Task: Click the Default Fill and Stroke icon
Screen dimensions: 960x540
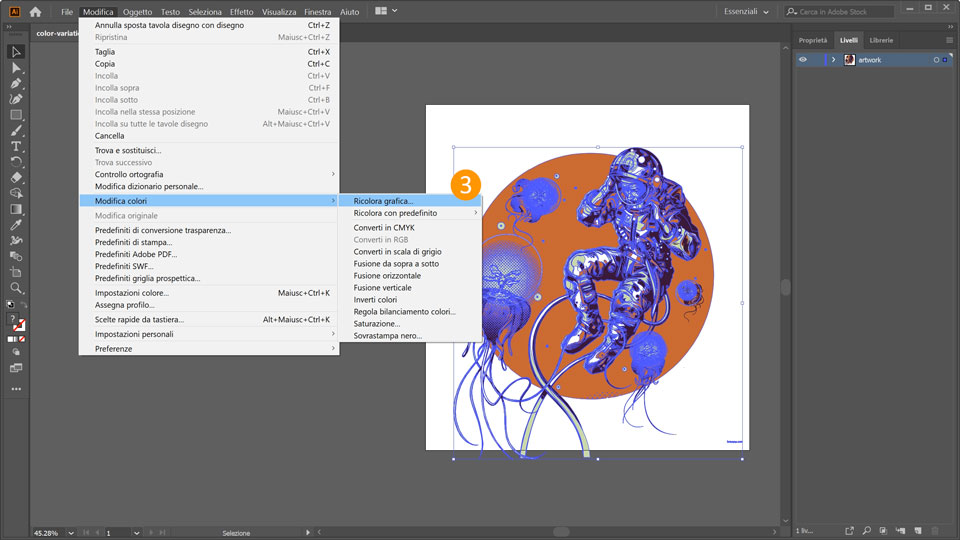Action: (10, 304)
